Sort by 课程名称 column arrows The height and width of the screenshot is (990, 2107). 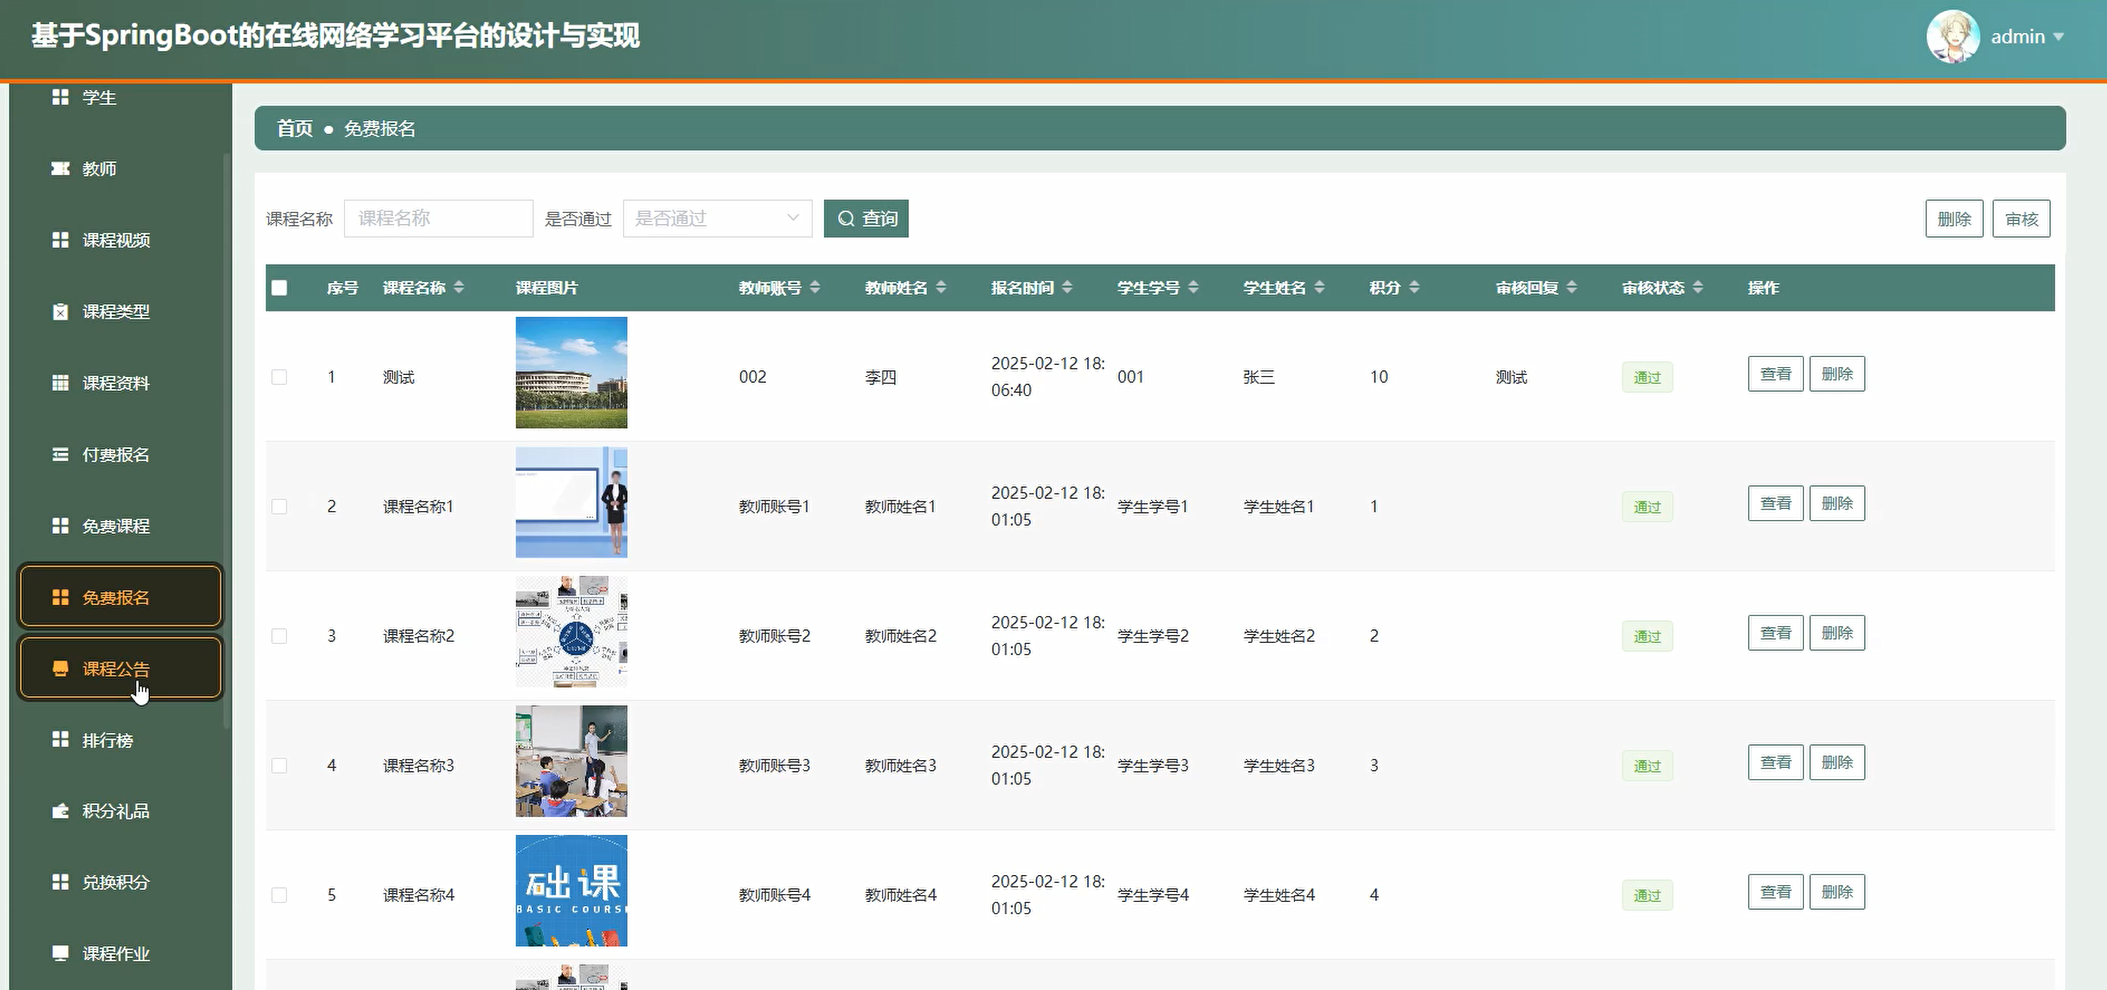tap(459, 288)
